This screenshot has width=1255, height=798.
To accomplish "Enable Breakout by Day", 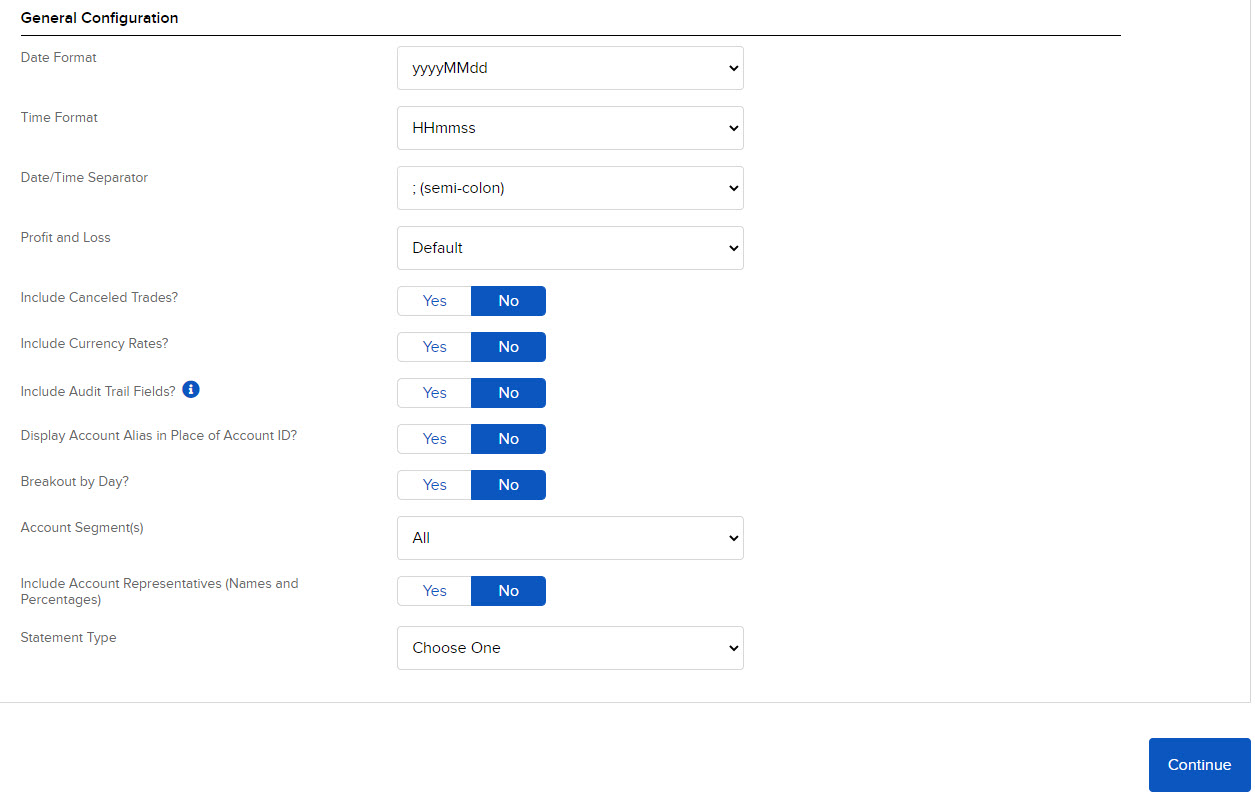I will 434,484.
